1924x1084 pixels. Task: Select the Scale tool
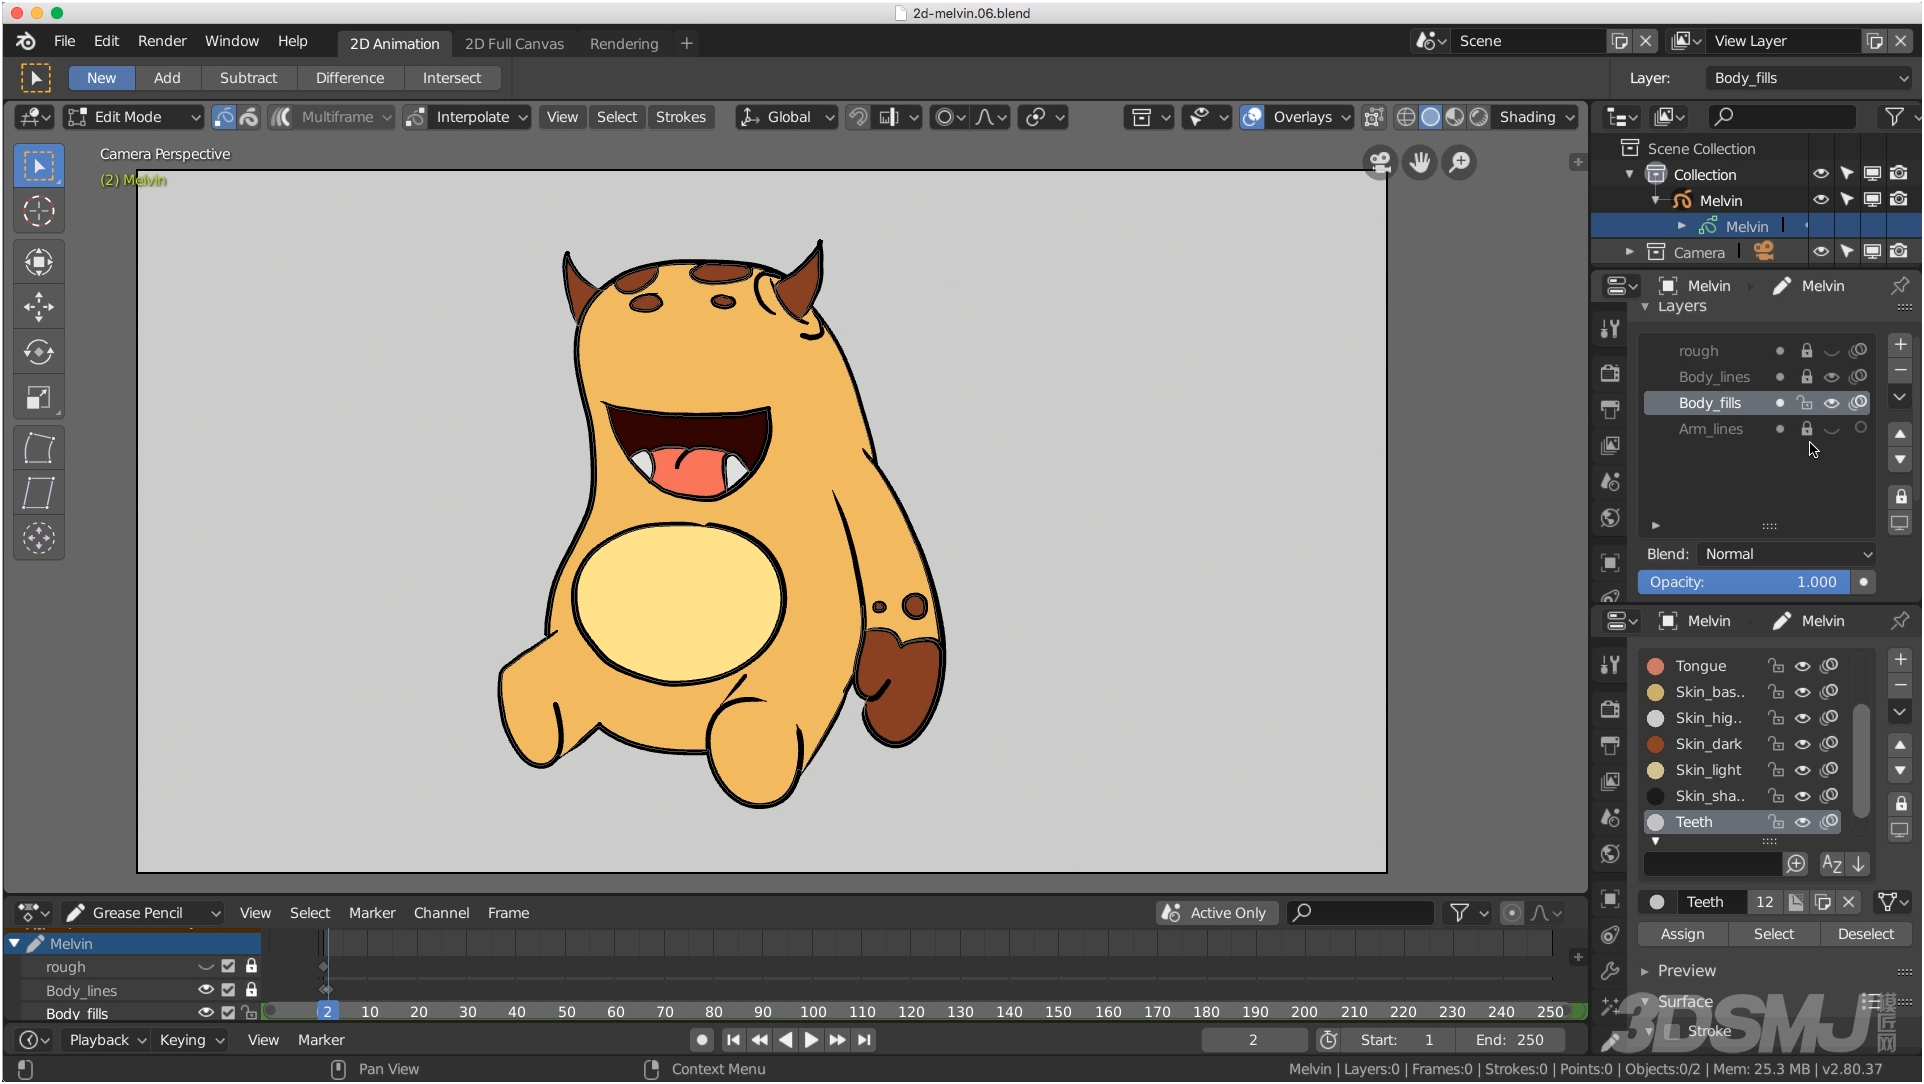[39, 398]
